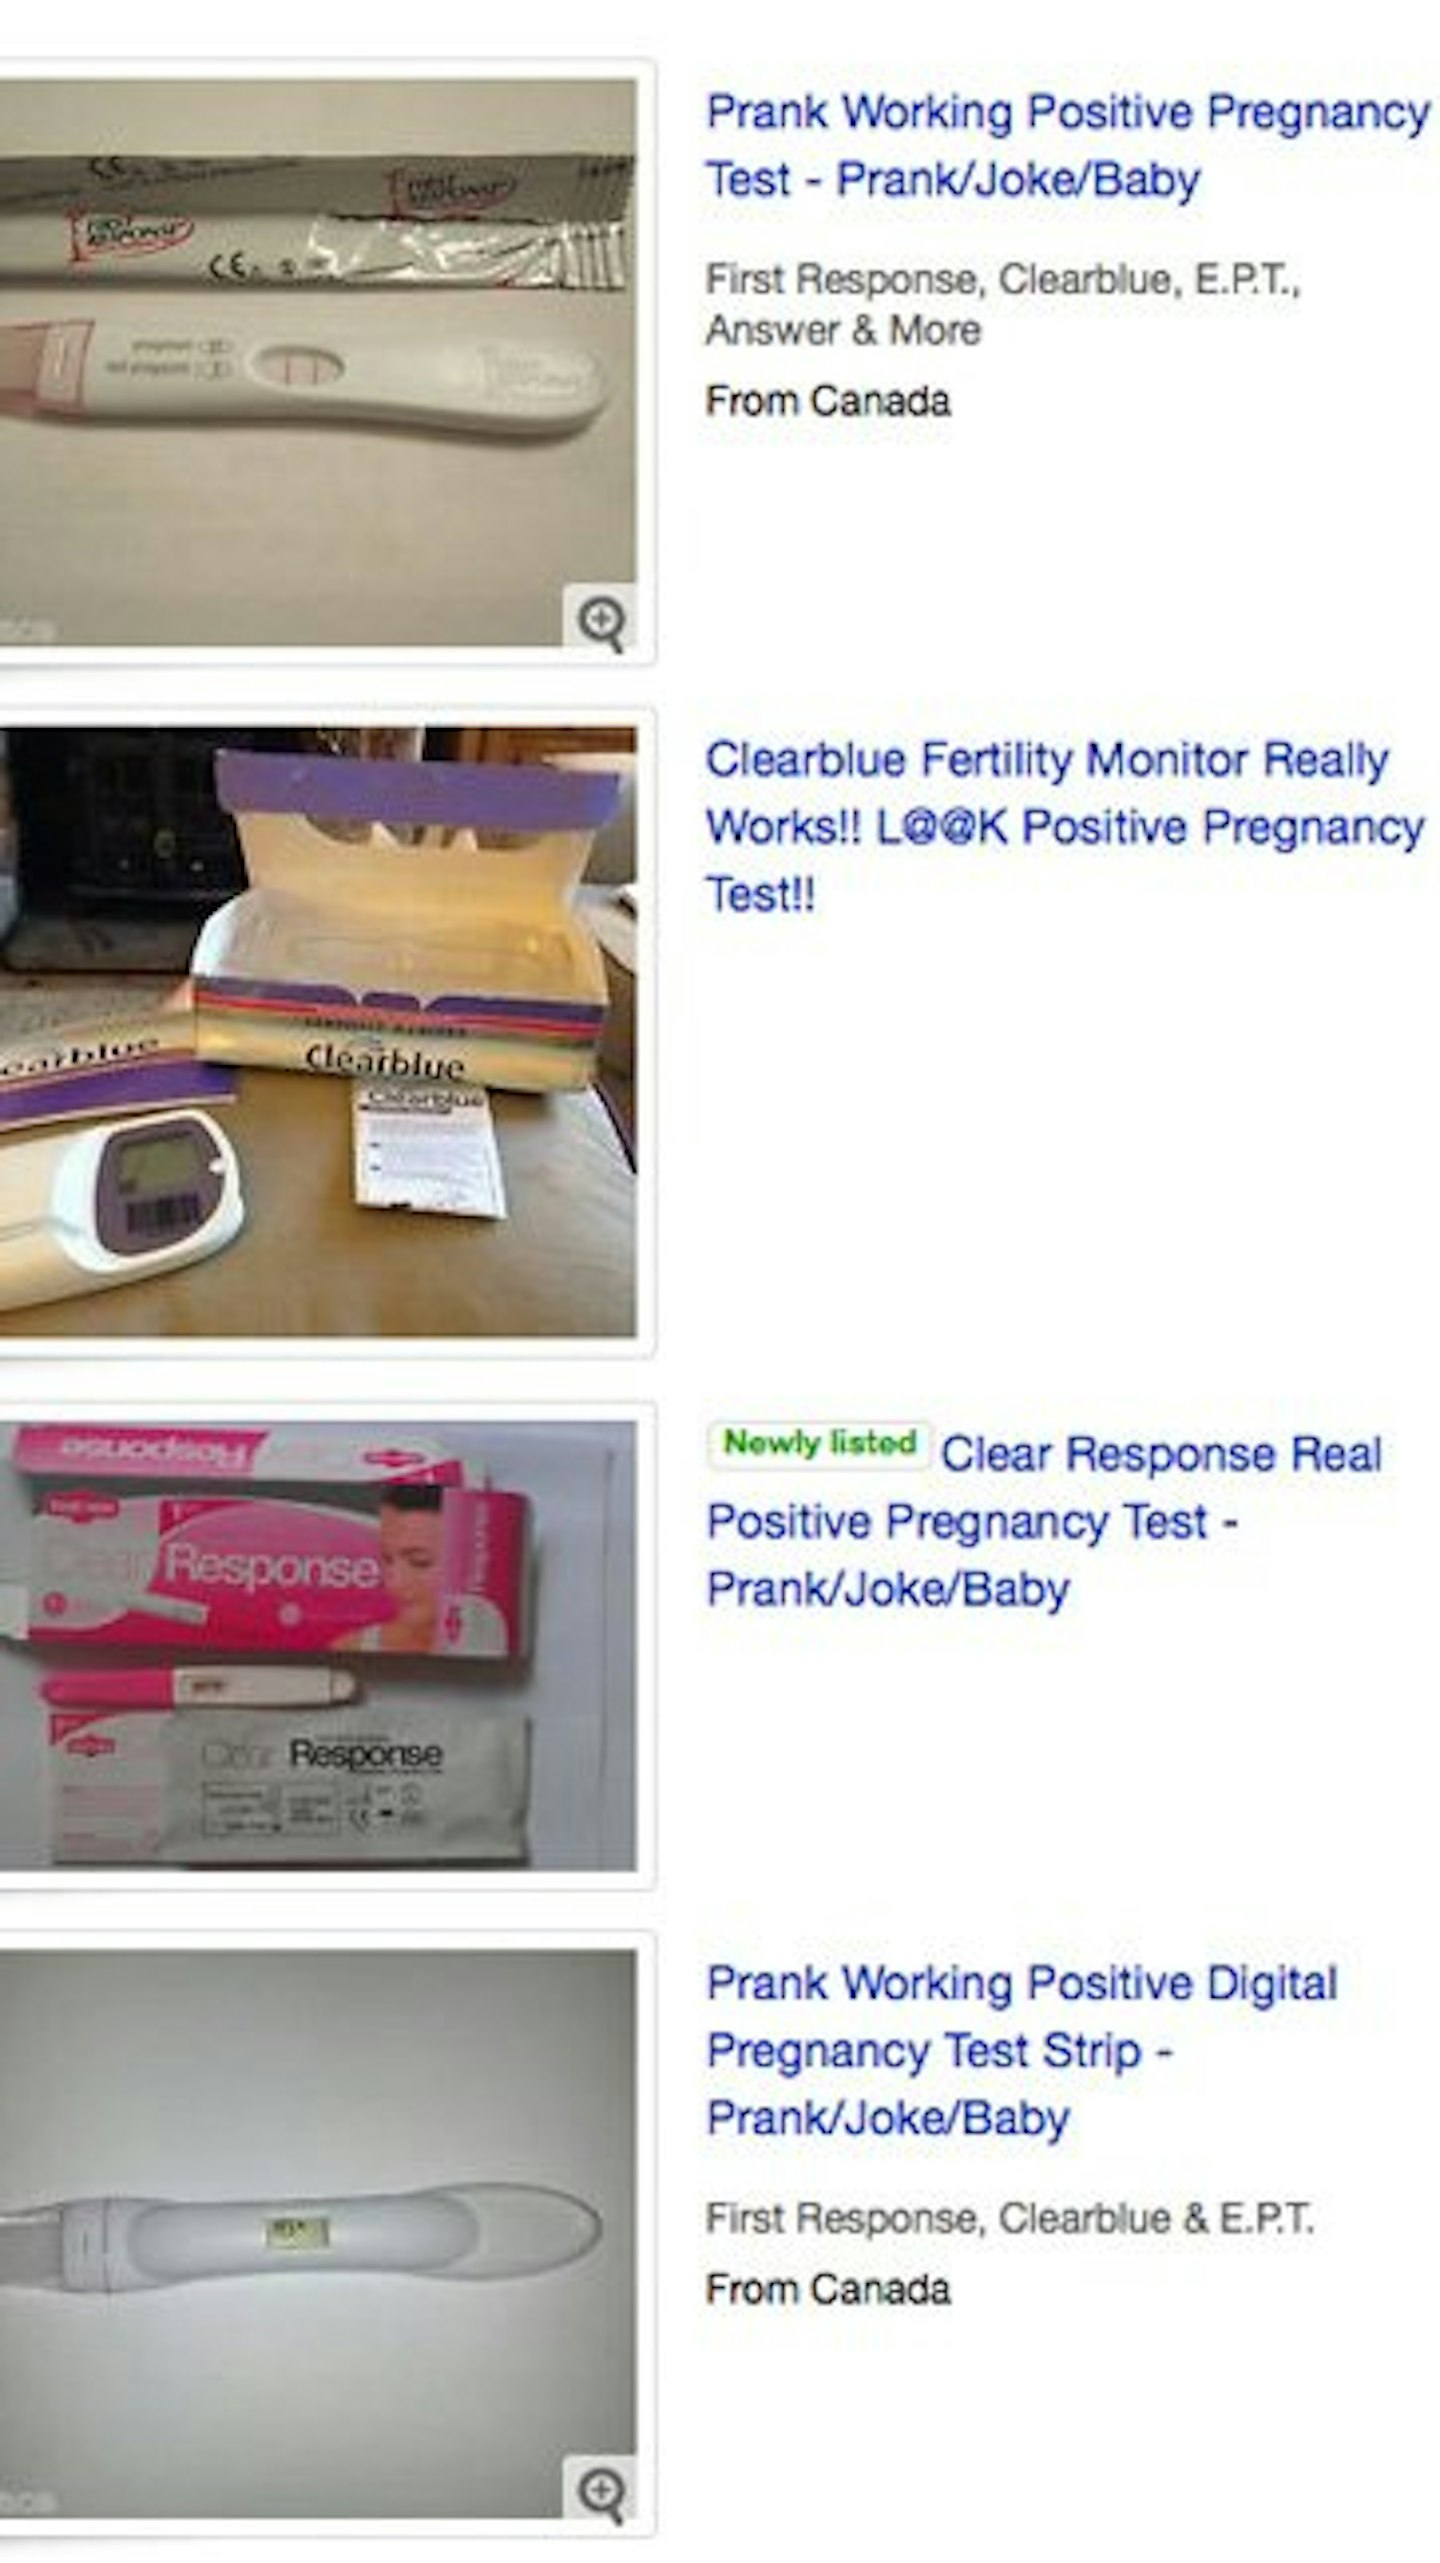The height and width of the screenshot is (2563, 1440).
Task: Click 'From Canada' under the first listing
Action: [828, 401]
